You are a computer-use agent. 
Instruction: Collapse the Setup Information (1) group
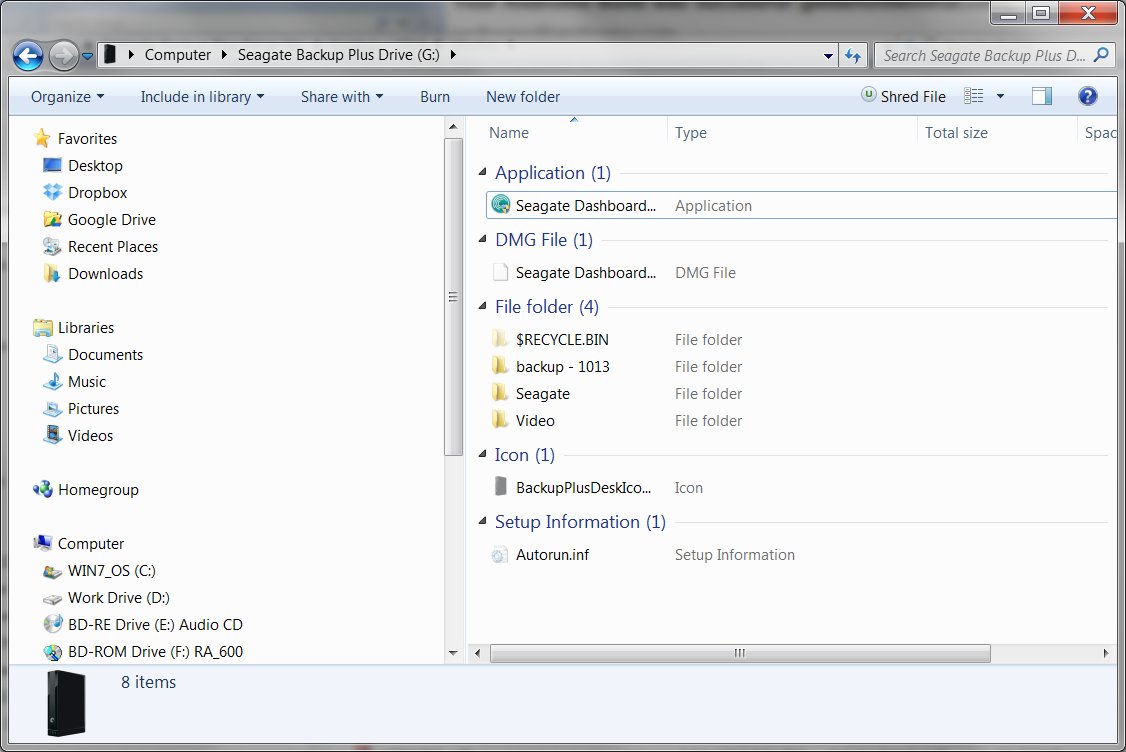(483, 521)
